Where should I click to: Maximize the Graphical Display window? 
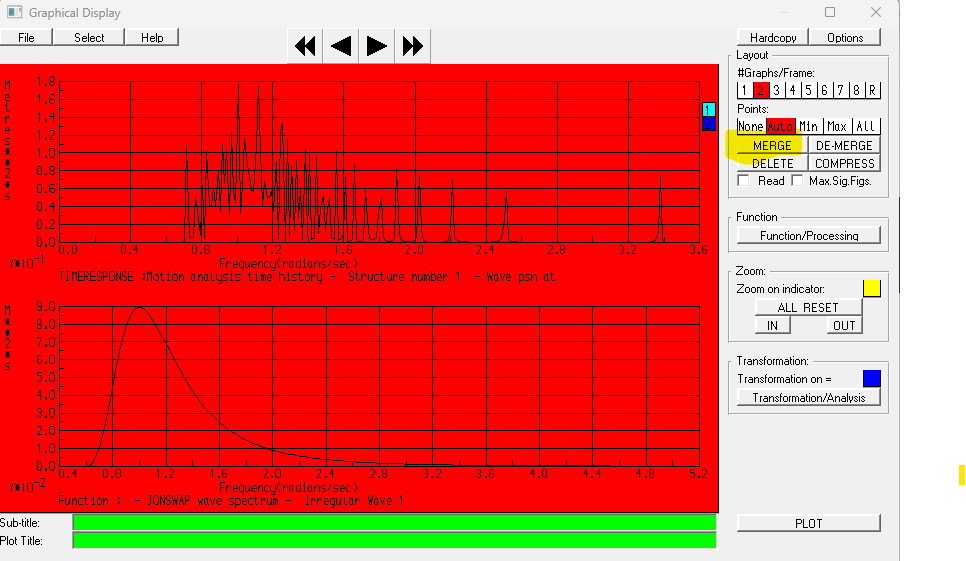(x=830, y=12)
